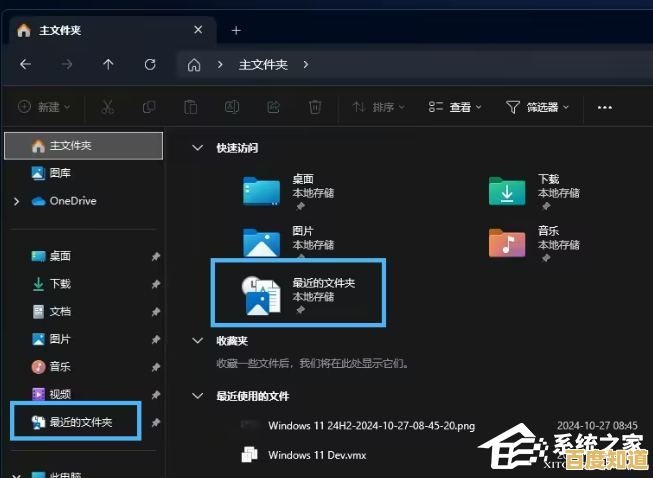Click the Rename icon in toolbar
This screenshot has height=478, width=653.
pos(232,106)
